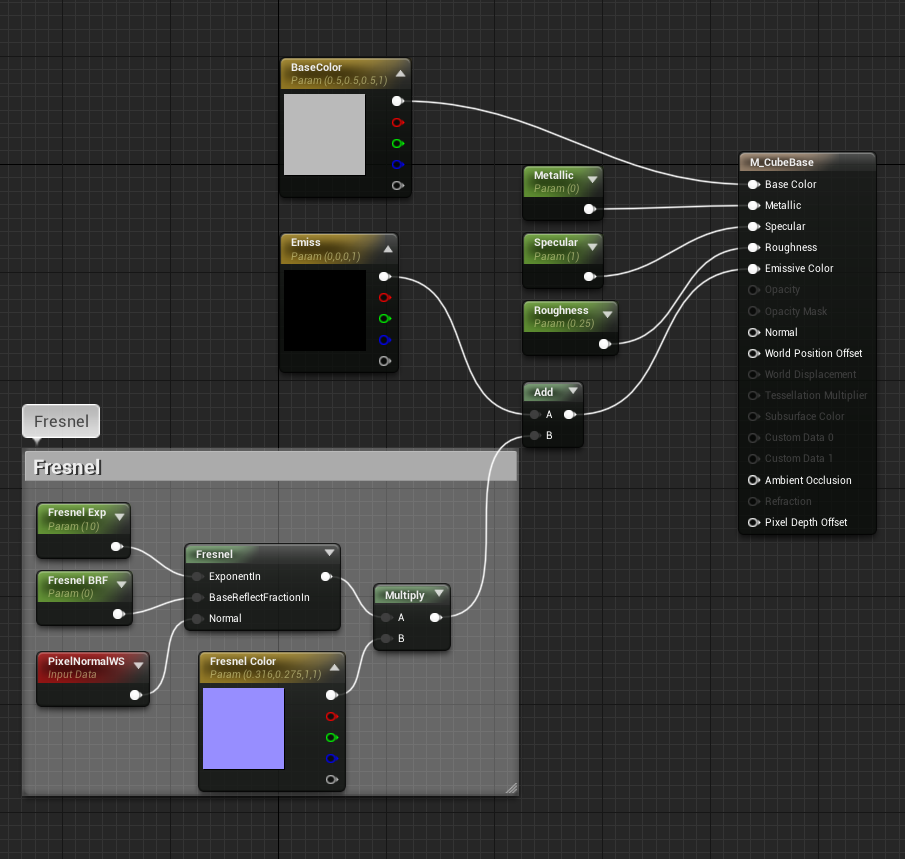The image size is (905, 859).
Task: Collapse the Emiss node preview arrow
Action: [x=388, y=249]
